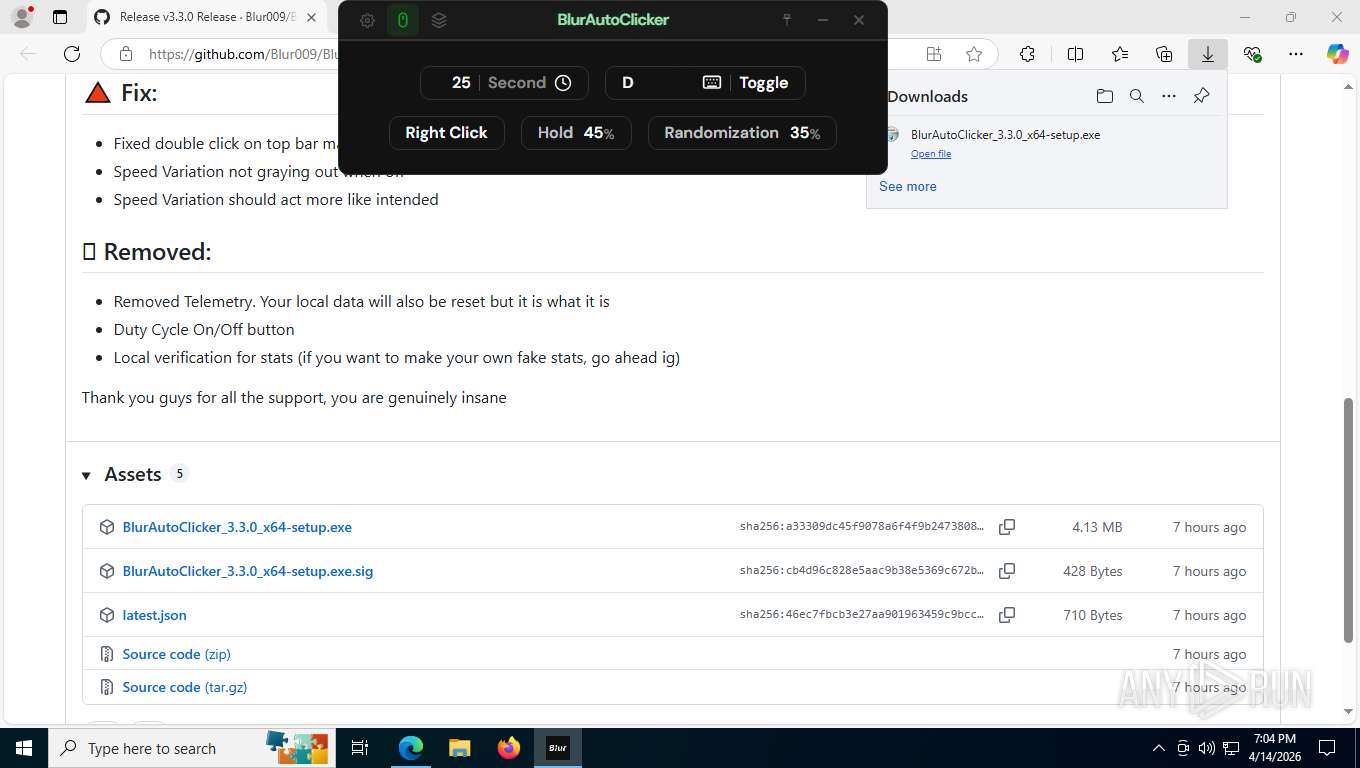Open BlurAutoClicker settings gear icon
The height and width of the screenshot is (768, 1360).
point(367,20)
